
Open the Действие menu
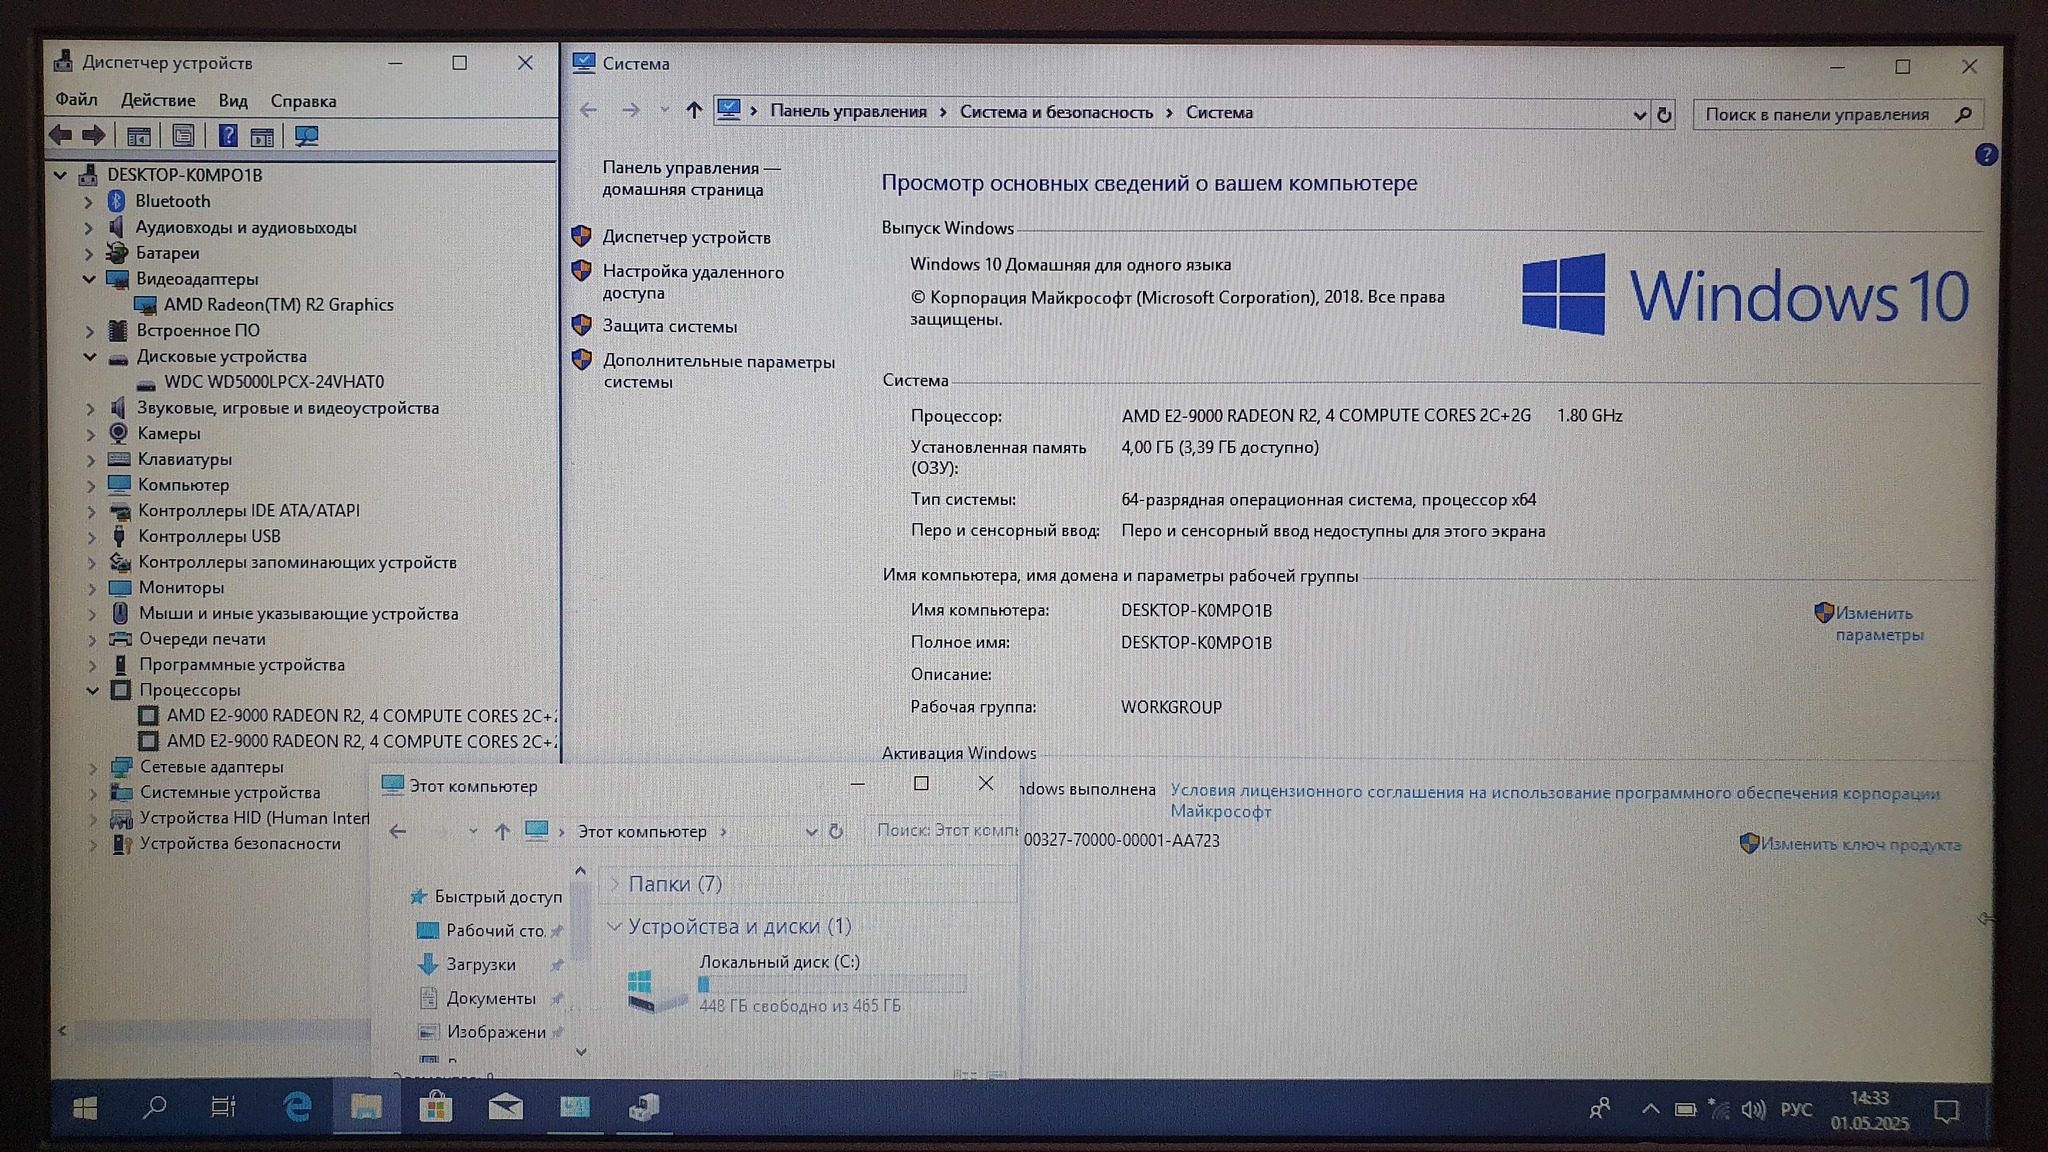point(158,101)
